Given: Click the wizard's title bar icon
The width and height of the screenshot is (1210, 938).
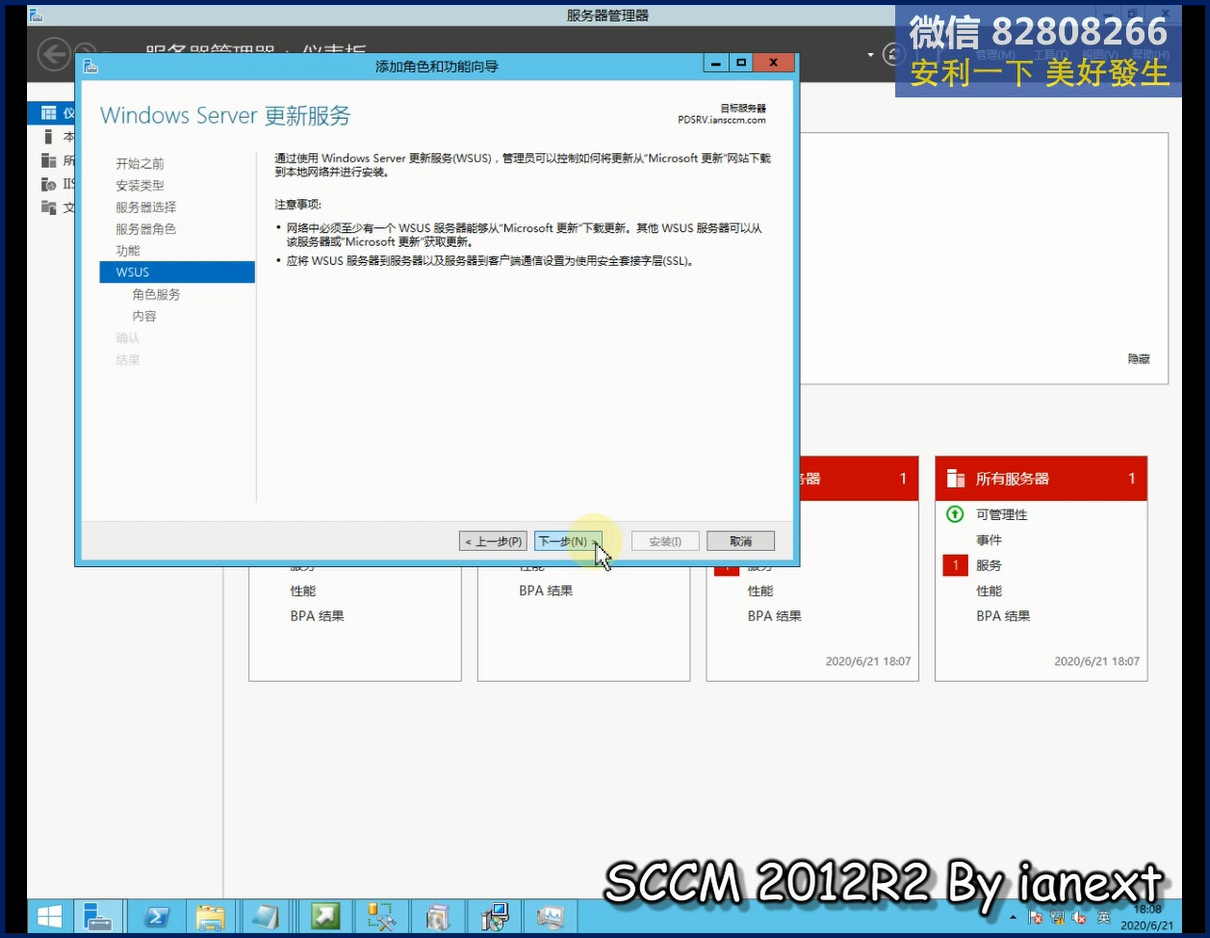Looking at the screenshot, I should pos(90,66).
